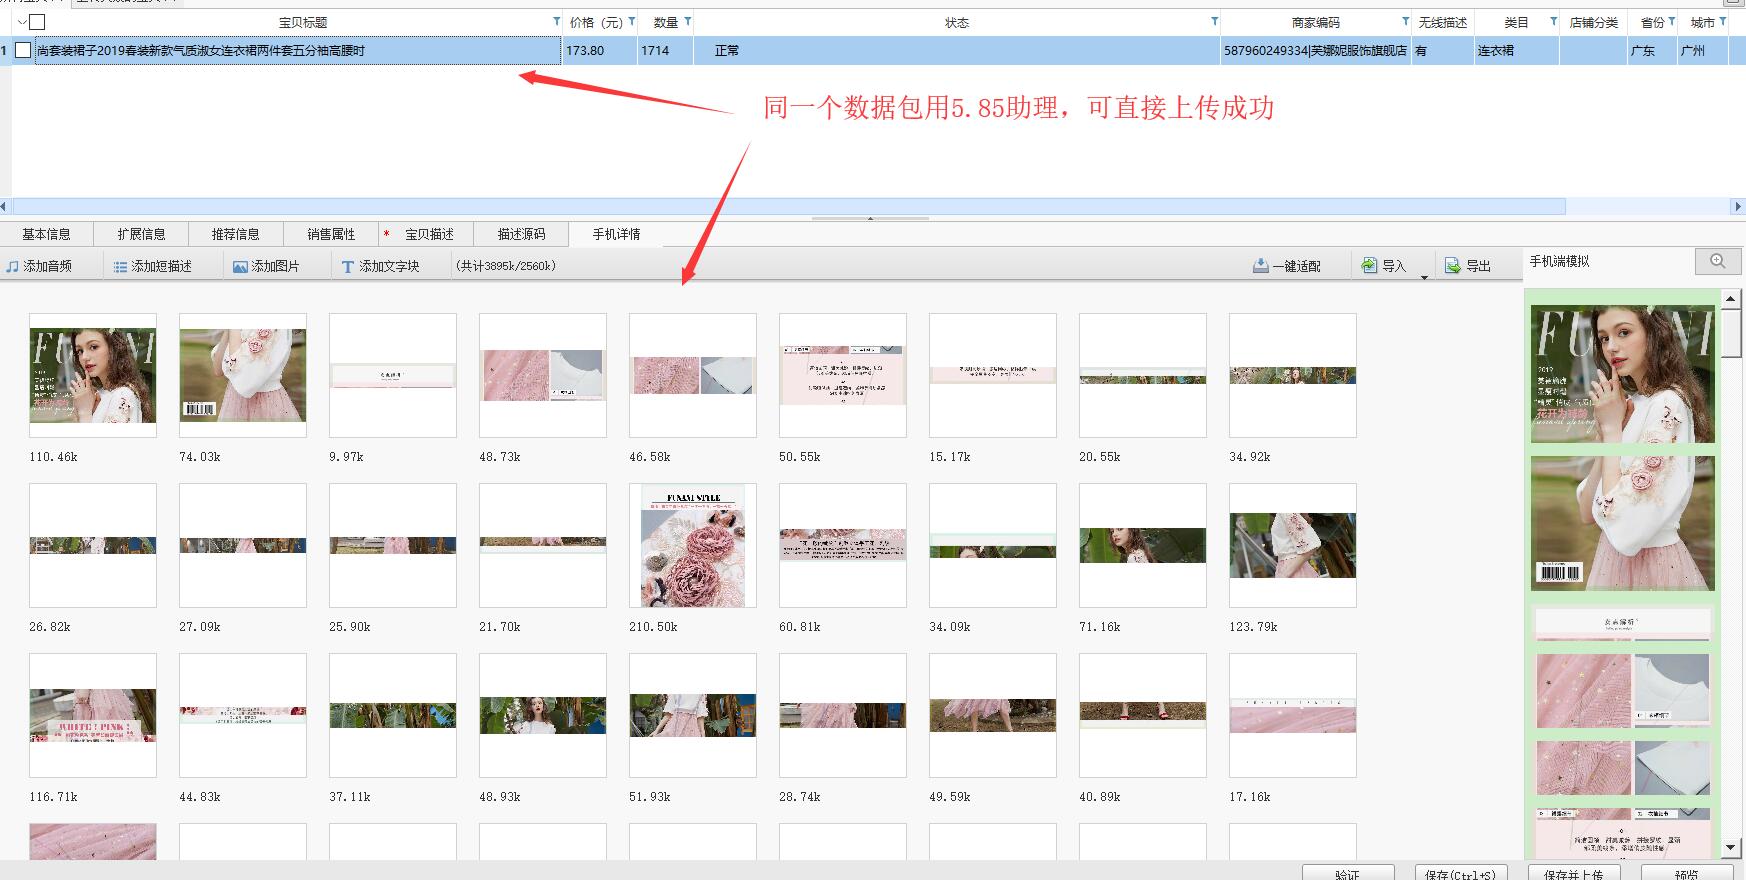1746x880 pixels.
Task: Open the 状态 column filter
Action: (x=1214, y=21)
